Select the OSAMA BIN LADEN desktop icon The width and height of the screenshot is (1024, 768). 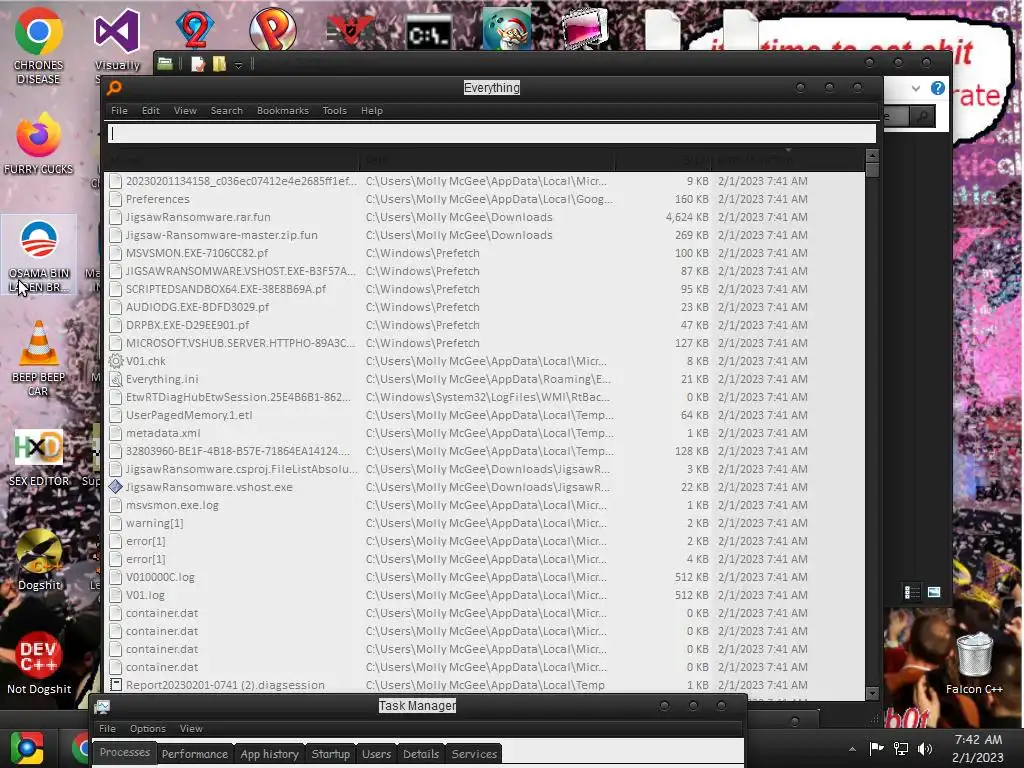click(39, 255)
